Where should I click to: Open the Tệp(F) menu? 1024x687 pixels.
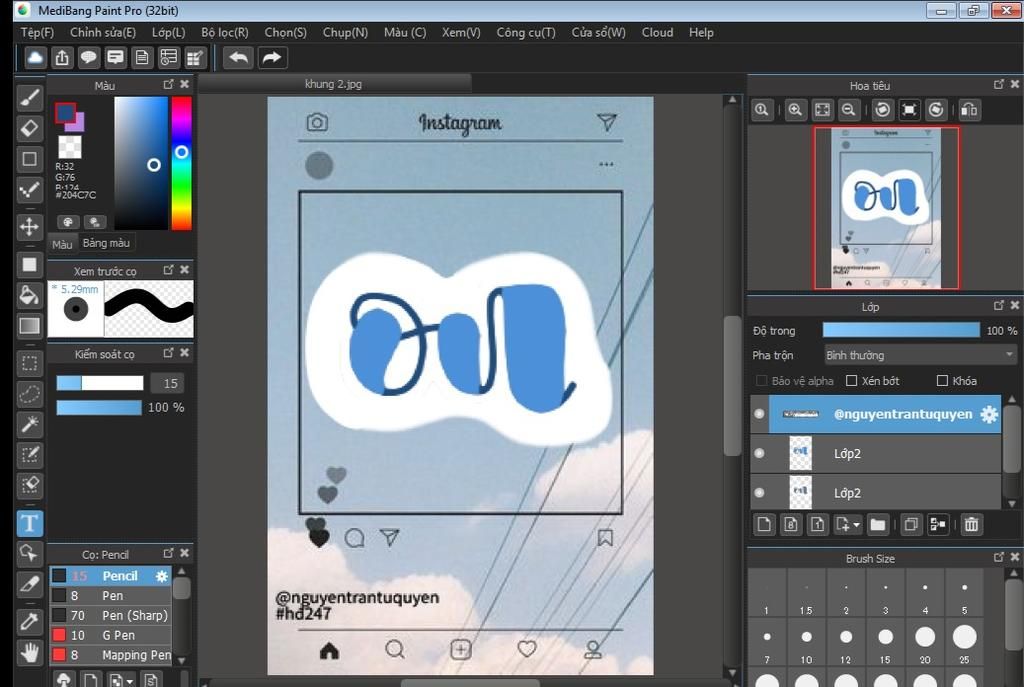tap(37, 32)
